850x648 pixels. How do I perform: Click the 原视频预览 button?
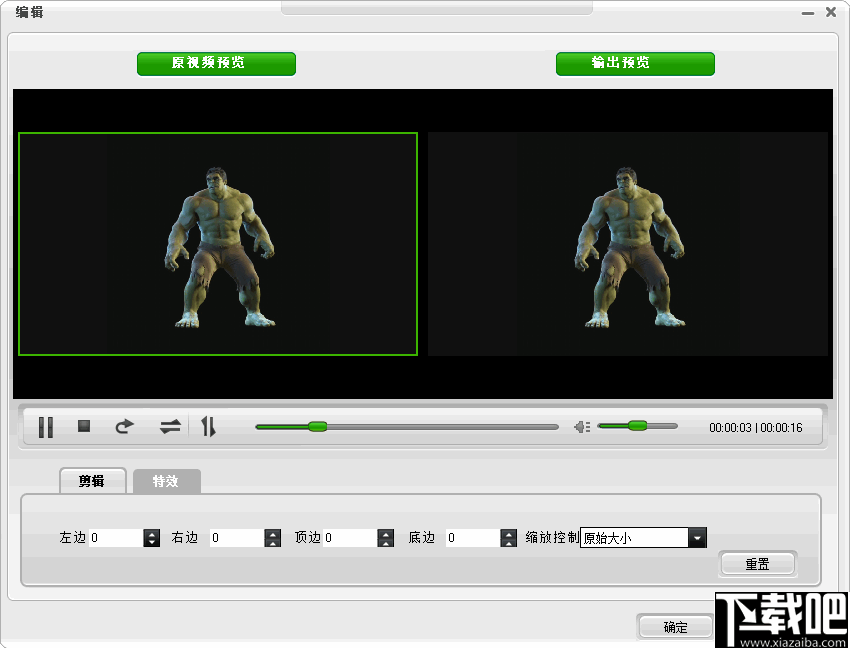216,63
